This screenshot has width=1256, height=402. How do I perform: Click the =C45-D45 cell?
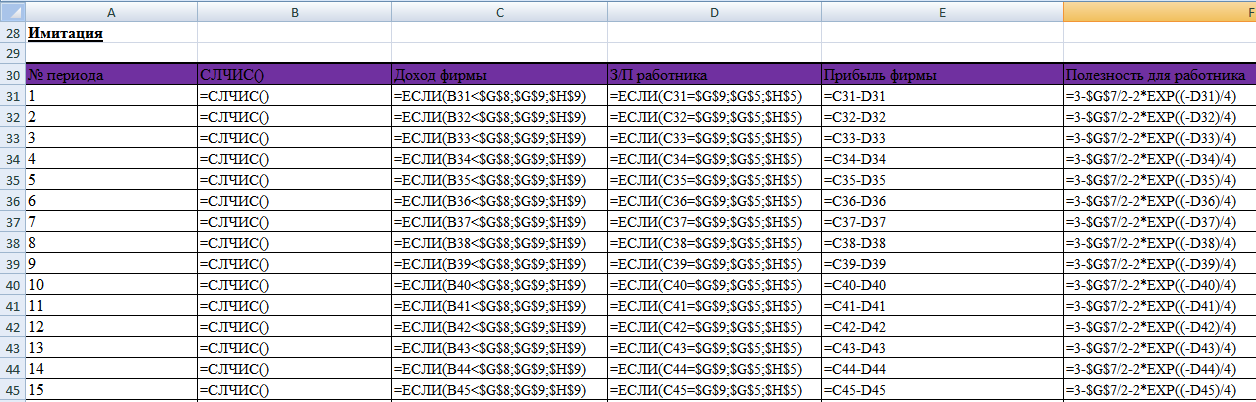click(942, 390)
